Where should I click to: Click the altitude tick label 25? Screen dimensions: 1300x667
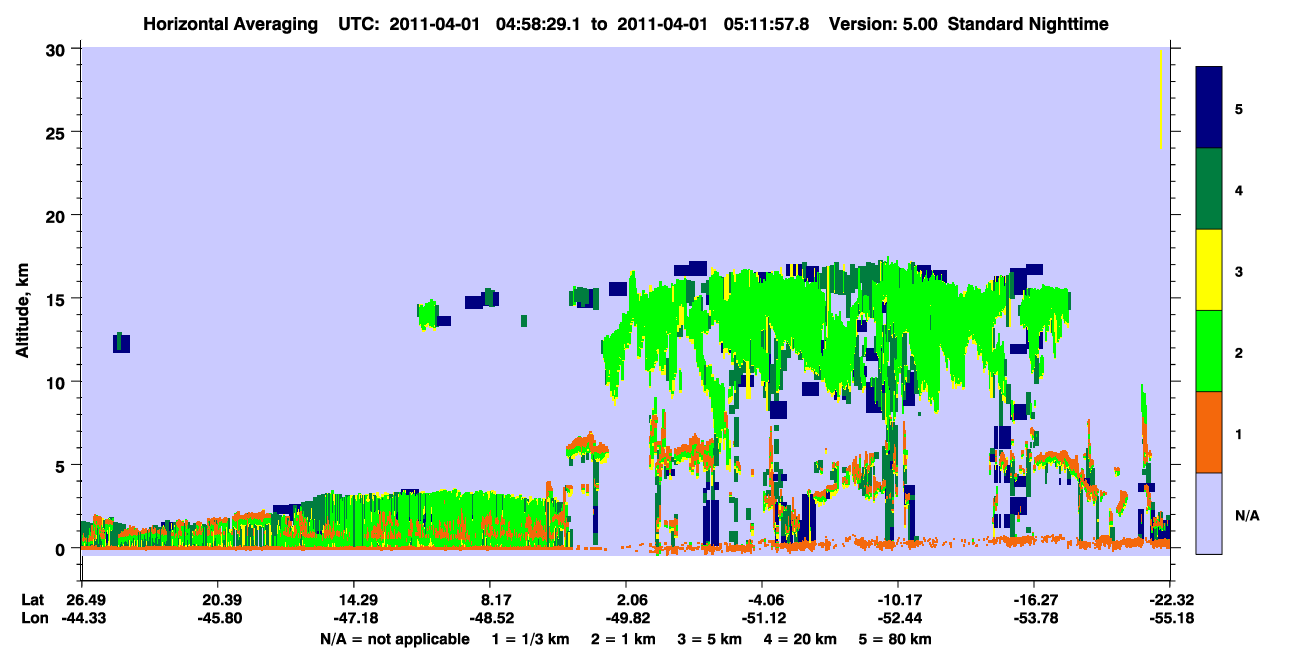[57, 132]
